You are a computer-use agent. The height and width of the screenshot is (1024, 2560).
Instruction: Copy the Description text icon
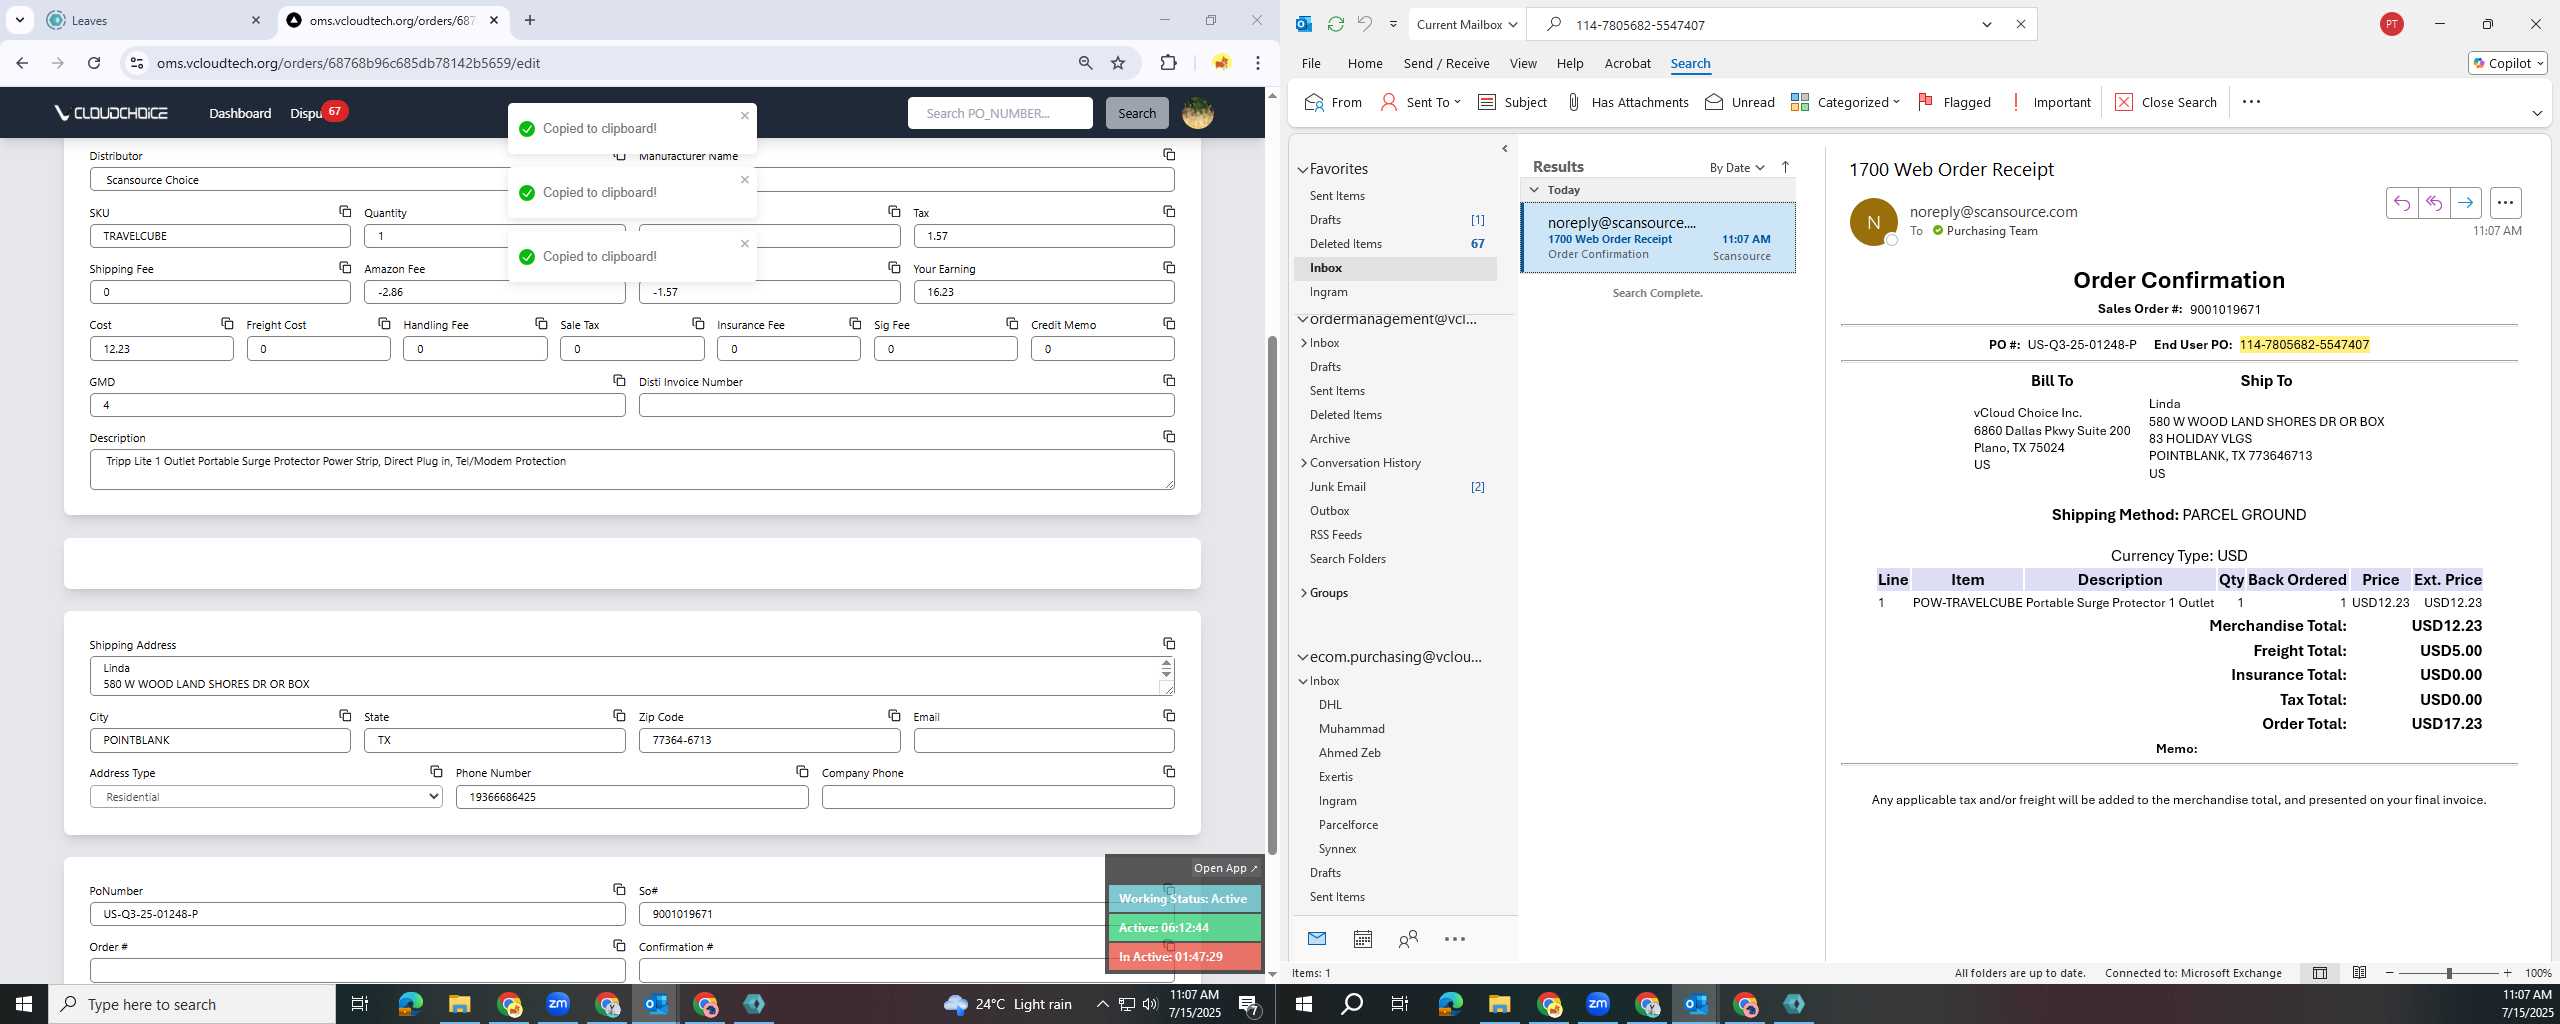1169,436
